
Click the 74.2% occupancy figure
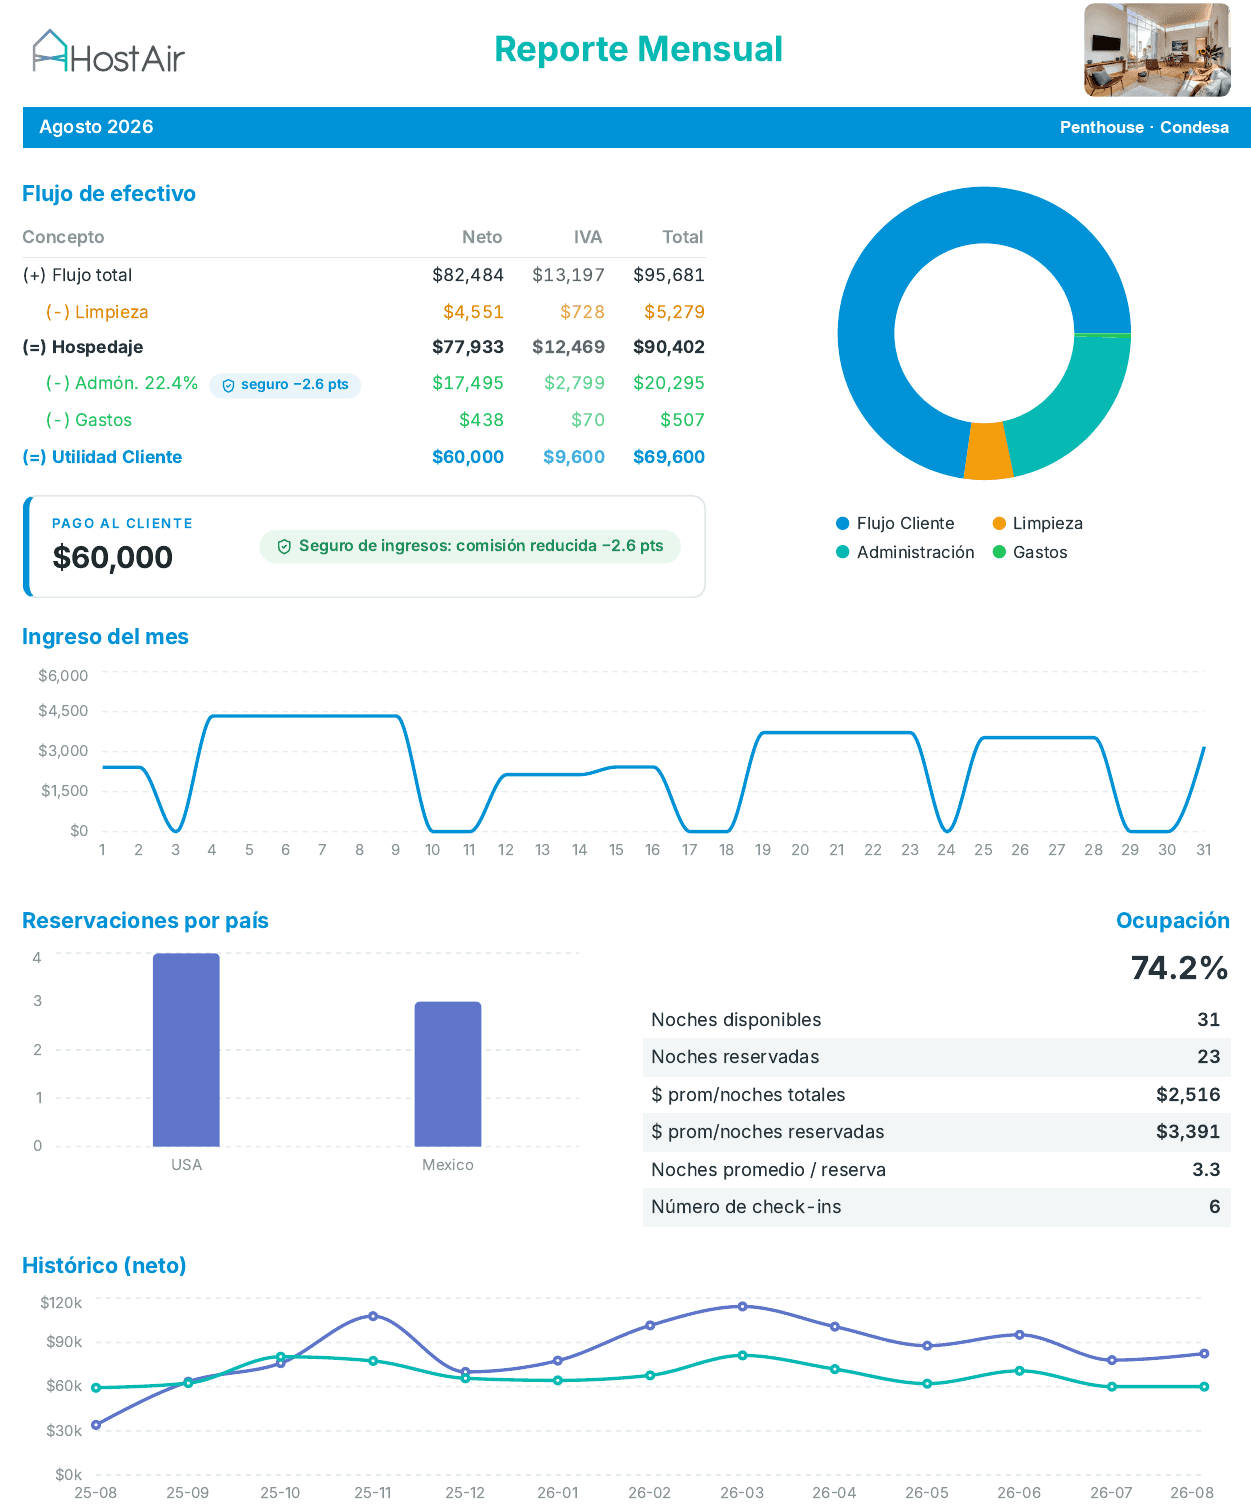tap(1179, 968)
